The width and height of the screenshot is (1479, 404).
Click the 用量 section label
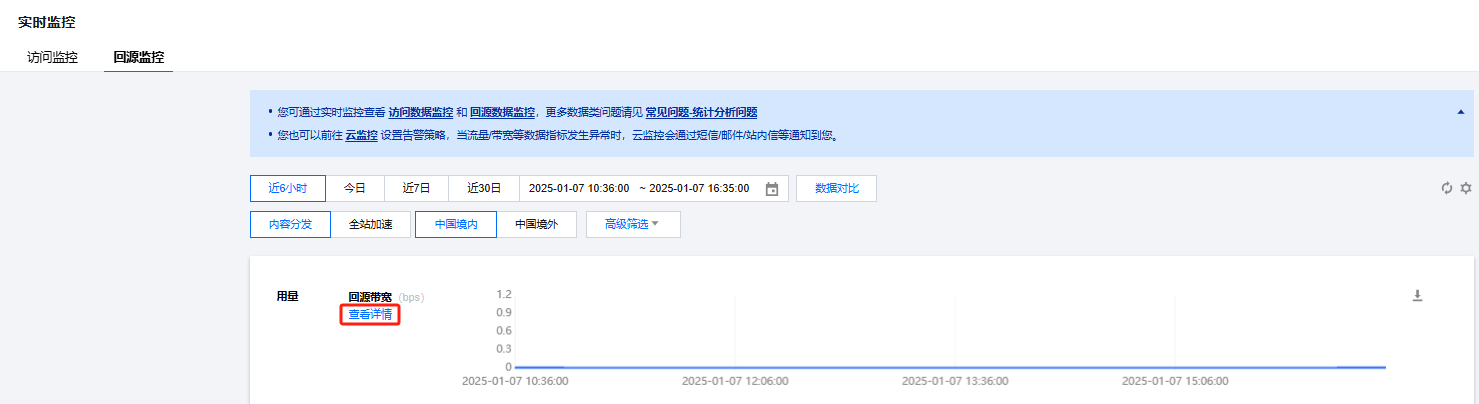[287, 296]
